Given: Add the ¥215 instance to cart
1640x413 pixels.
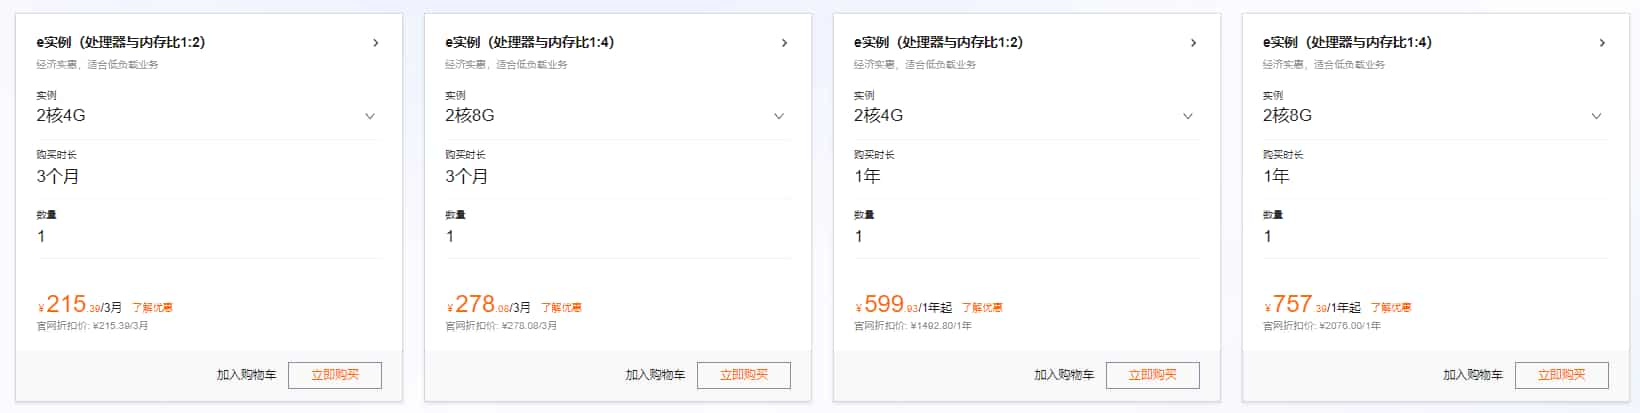Looking at the screenshot, I should point(246,375).
